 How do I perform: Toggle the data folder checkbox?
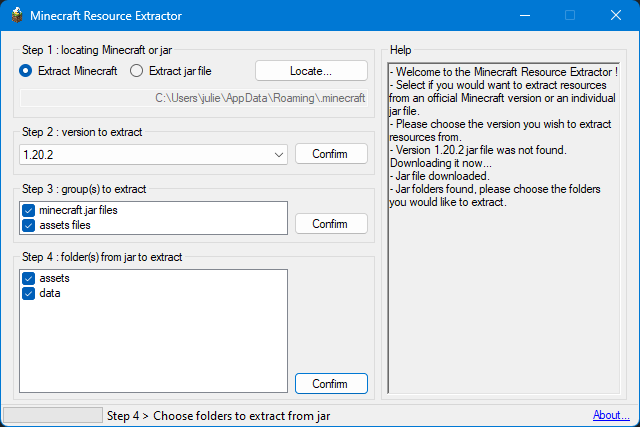pos(28,293)
